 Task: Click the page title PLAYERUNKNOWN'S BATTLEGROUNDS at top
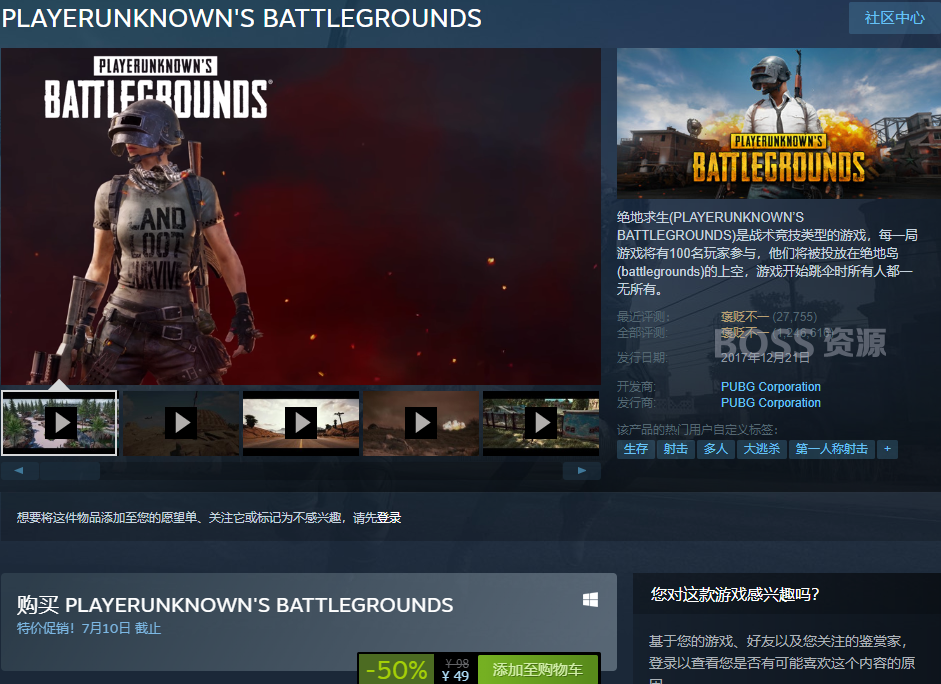[242, 19]
